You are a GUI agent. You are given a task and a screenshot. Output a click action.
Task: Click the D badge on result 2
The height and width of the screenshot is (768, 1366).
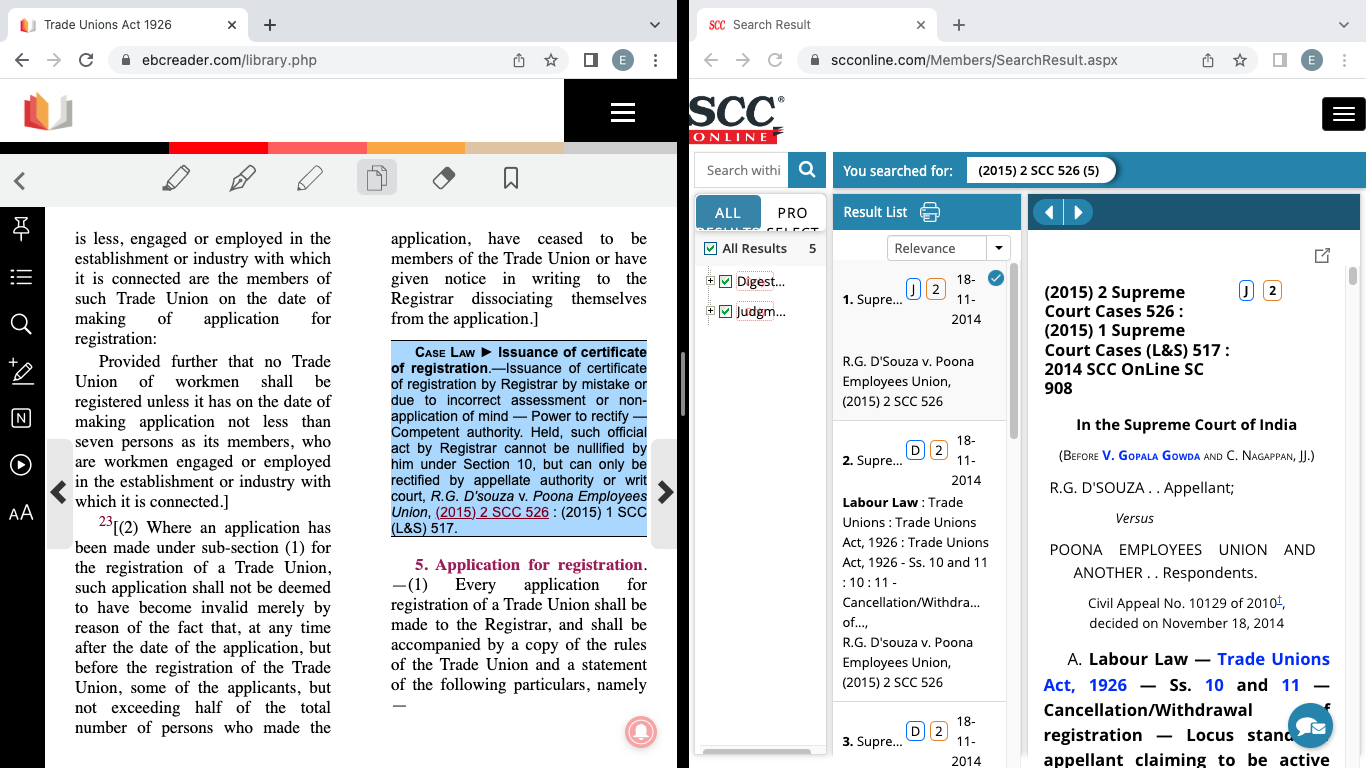(x=914, y=450)
